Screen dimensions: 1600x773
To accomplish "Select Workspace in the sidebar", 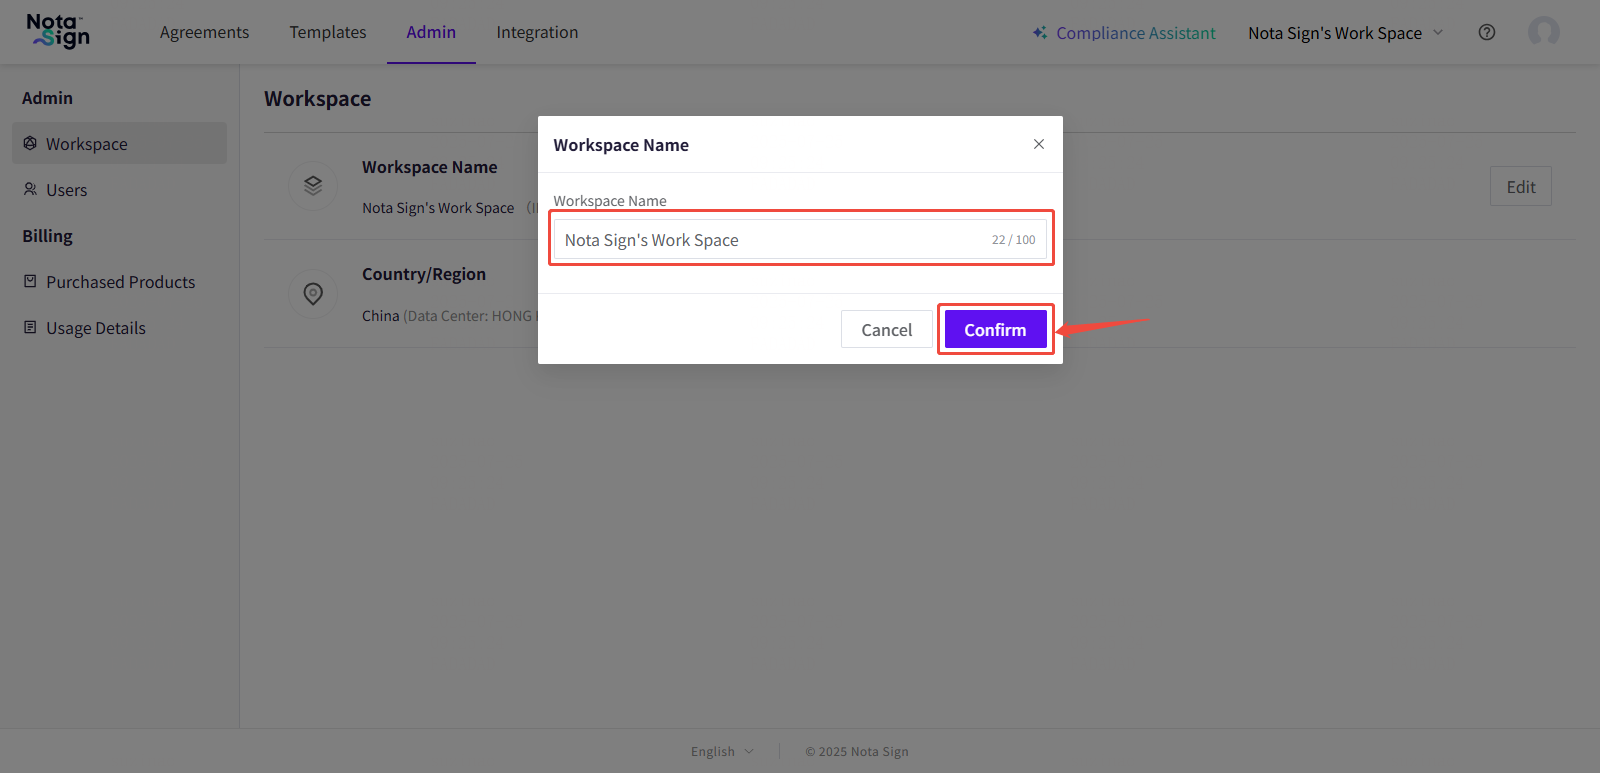I will [x=86, y=144].
